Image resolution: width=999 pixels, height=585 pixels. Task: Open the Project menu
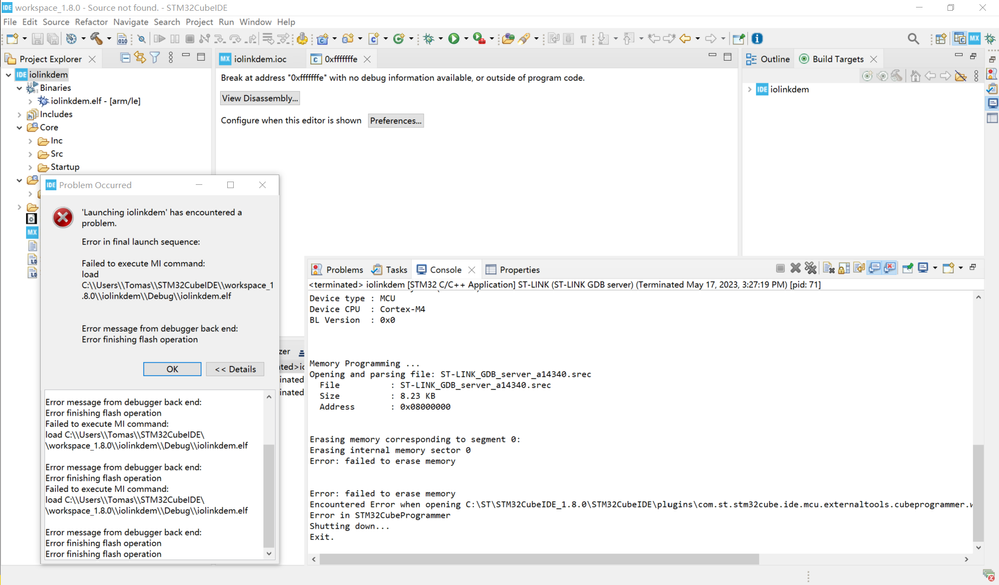coord(199,22)
